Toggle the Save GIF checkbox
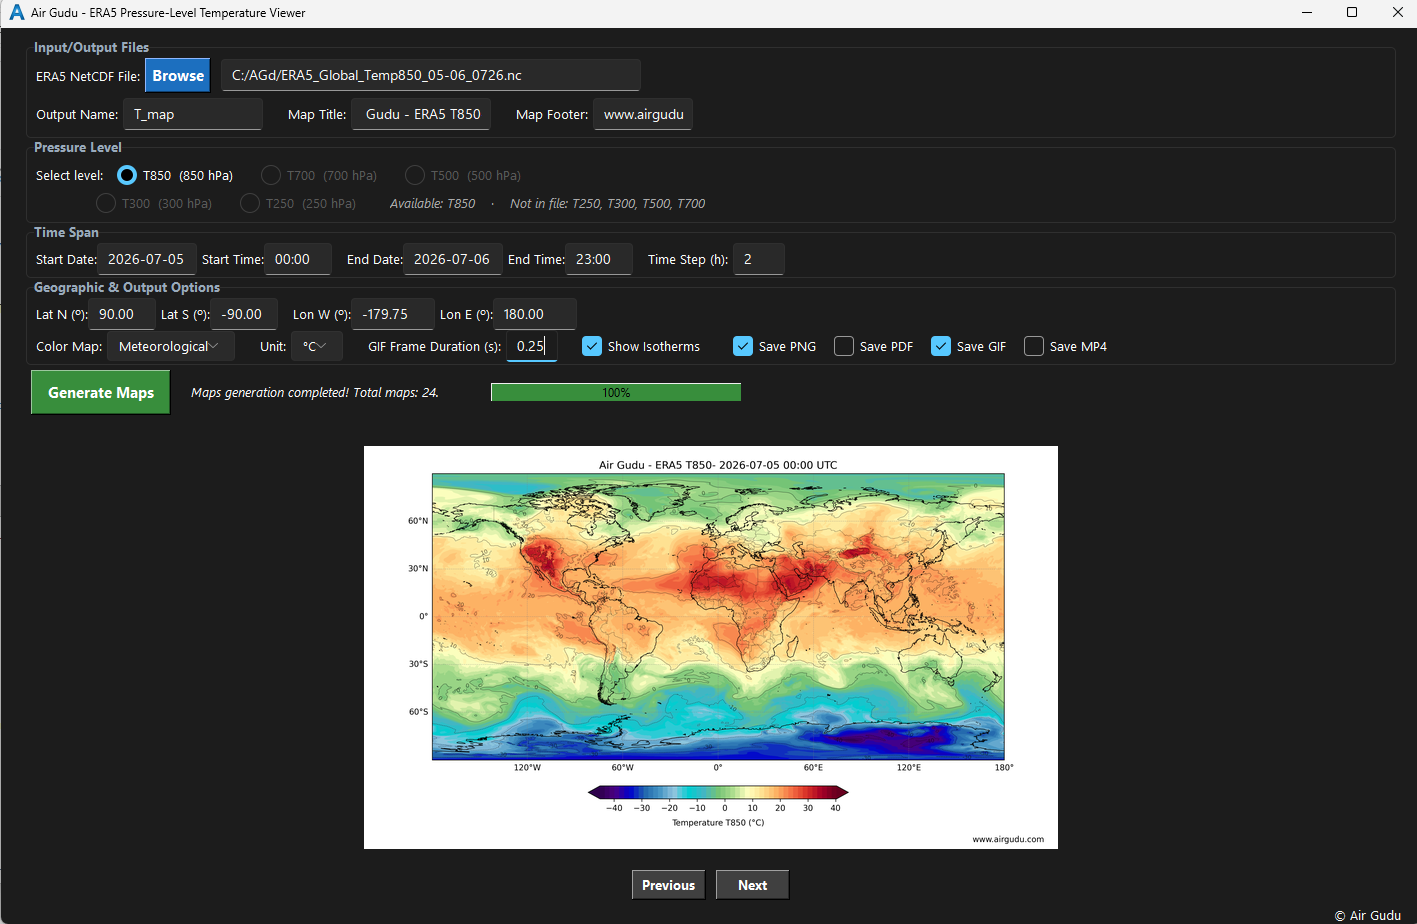Screen dimensions: 1417x924 click(941, 346)
